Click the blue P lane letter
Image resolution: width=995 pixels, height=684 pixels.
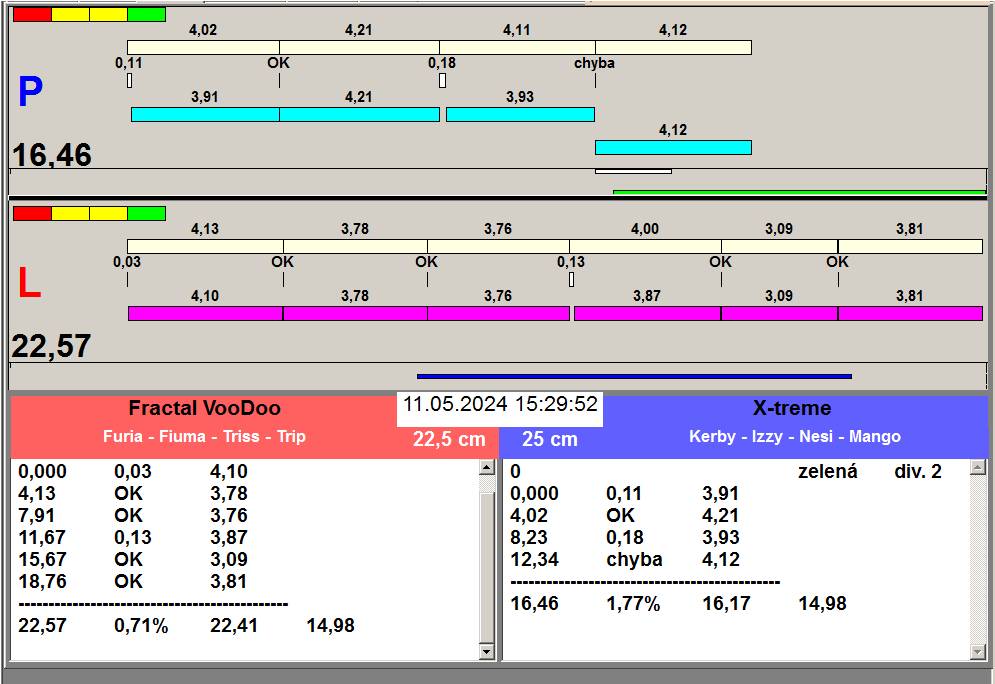click(x=30, y=92)
